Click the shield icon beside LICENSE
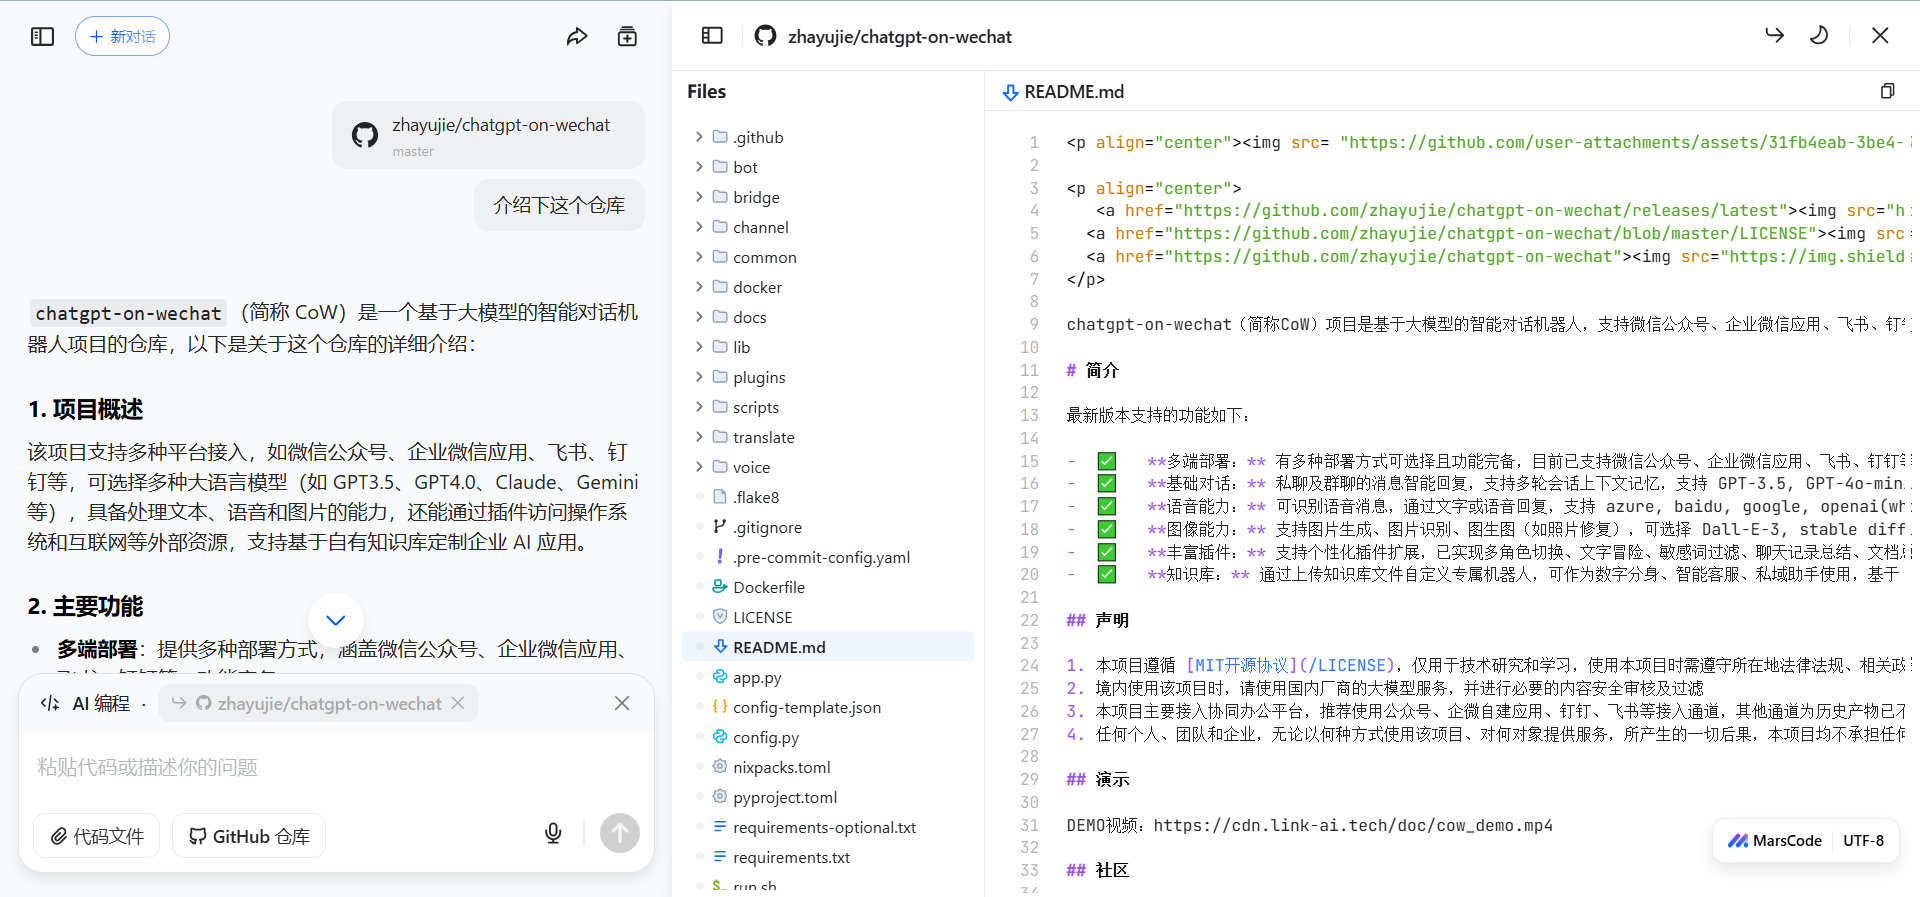This screenshot has height=897, width=1920. (x=719, y=616)
